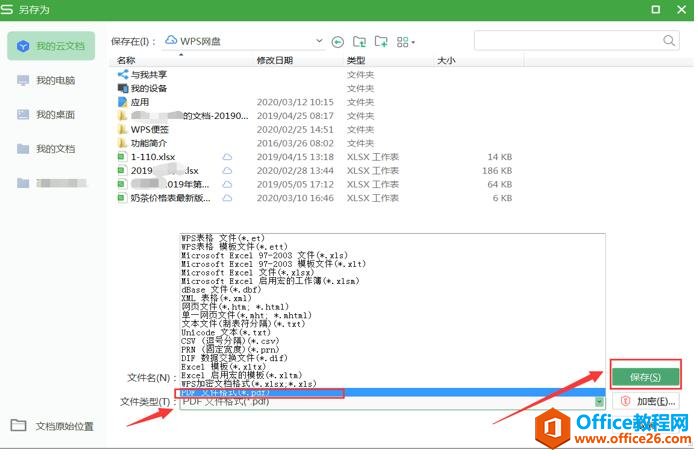Choose WPS加密文档格式(*.xlsx;*.xls) type
This screenshot has width=698, height=456.
[x=249, y=384]
